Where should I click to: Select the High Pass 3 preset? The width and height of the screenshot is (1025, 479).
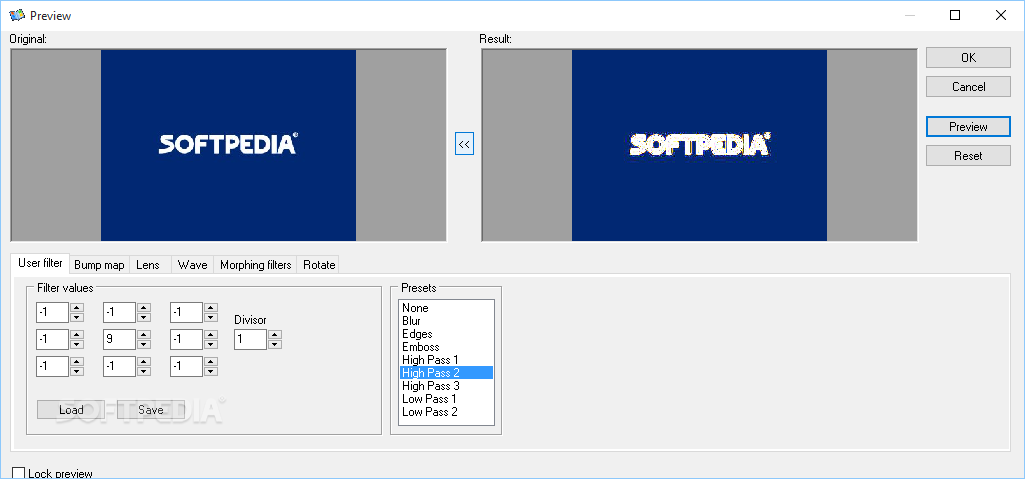coord(446,386)
